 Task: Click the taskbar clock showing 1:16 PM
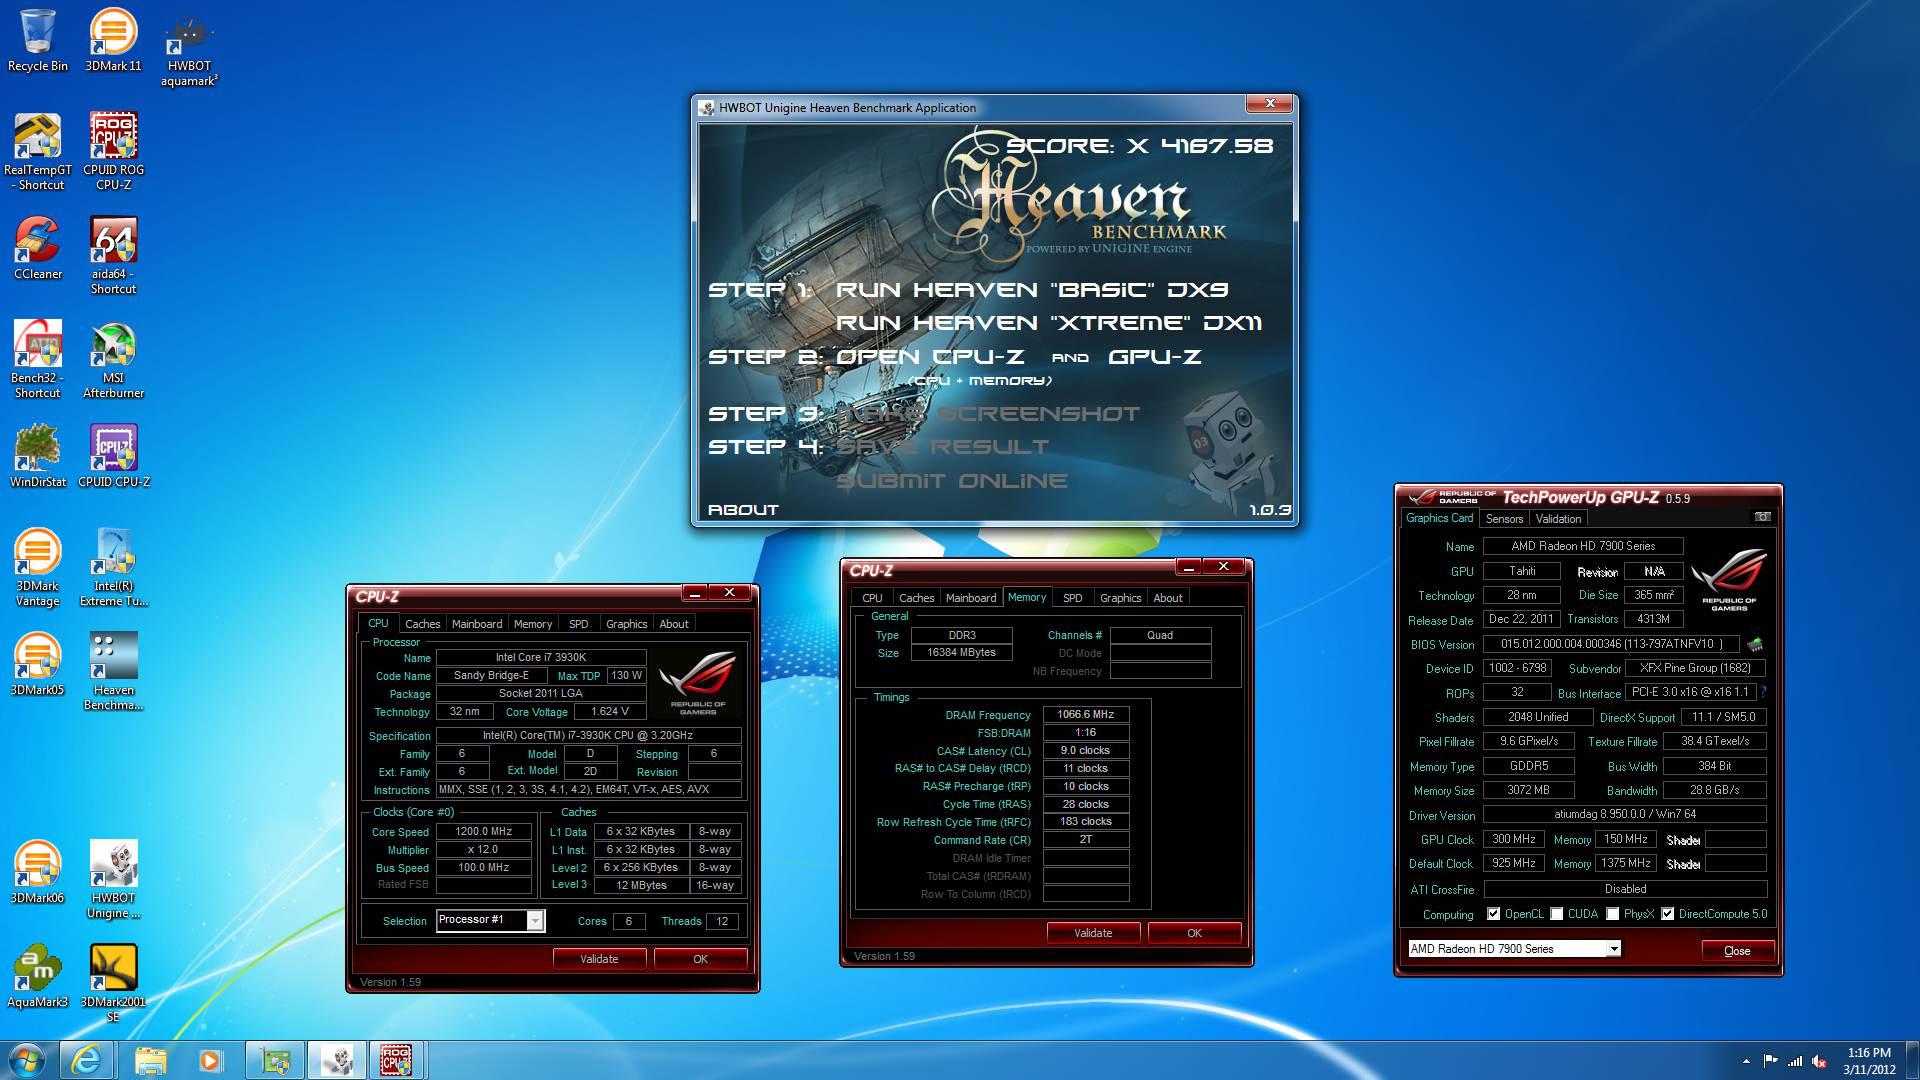tap(1869, 1060)
